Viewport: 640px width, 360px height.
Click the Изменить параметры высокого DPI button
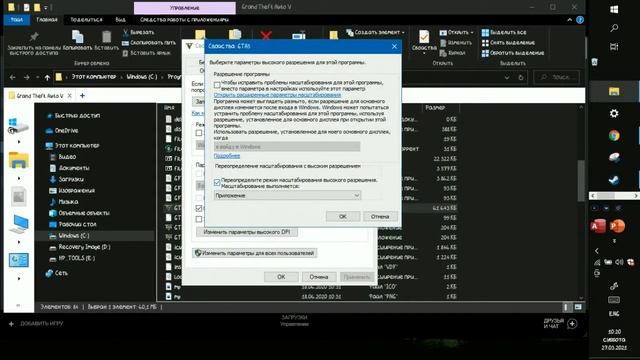[x=247, y=232]
